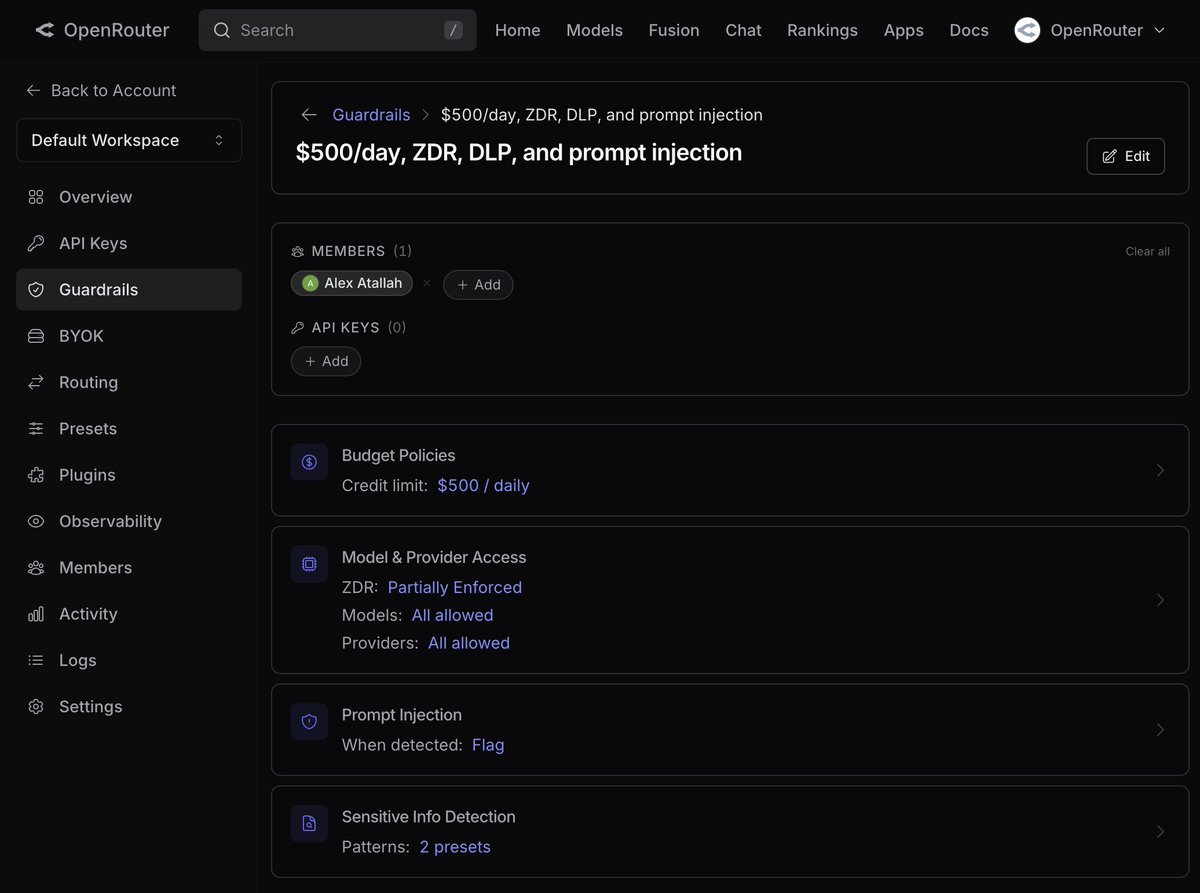Click the Members people icon in sidebar

tap(36, 567)
